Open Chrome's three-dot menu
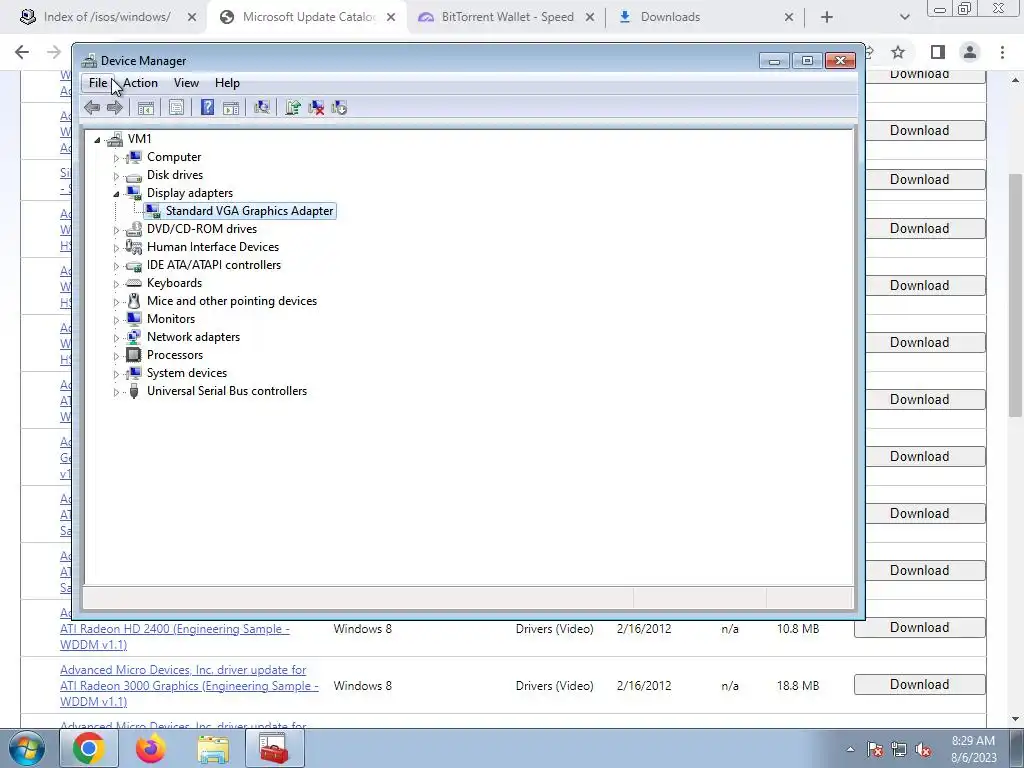Screen dimensions: 1024x768 [x=1002, y=52]
